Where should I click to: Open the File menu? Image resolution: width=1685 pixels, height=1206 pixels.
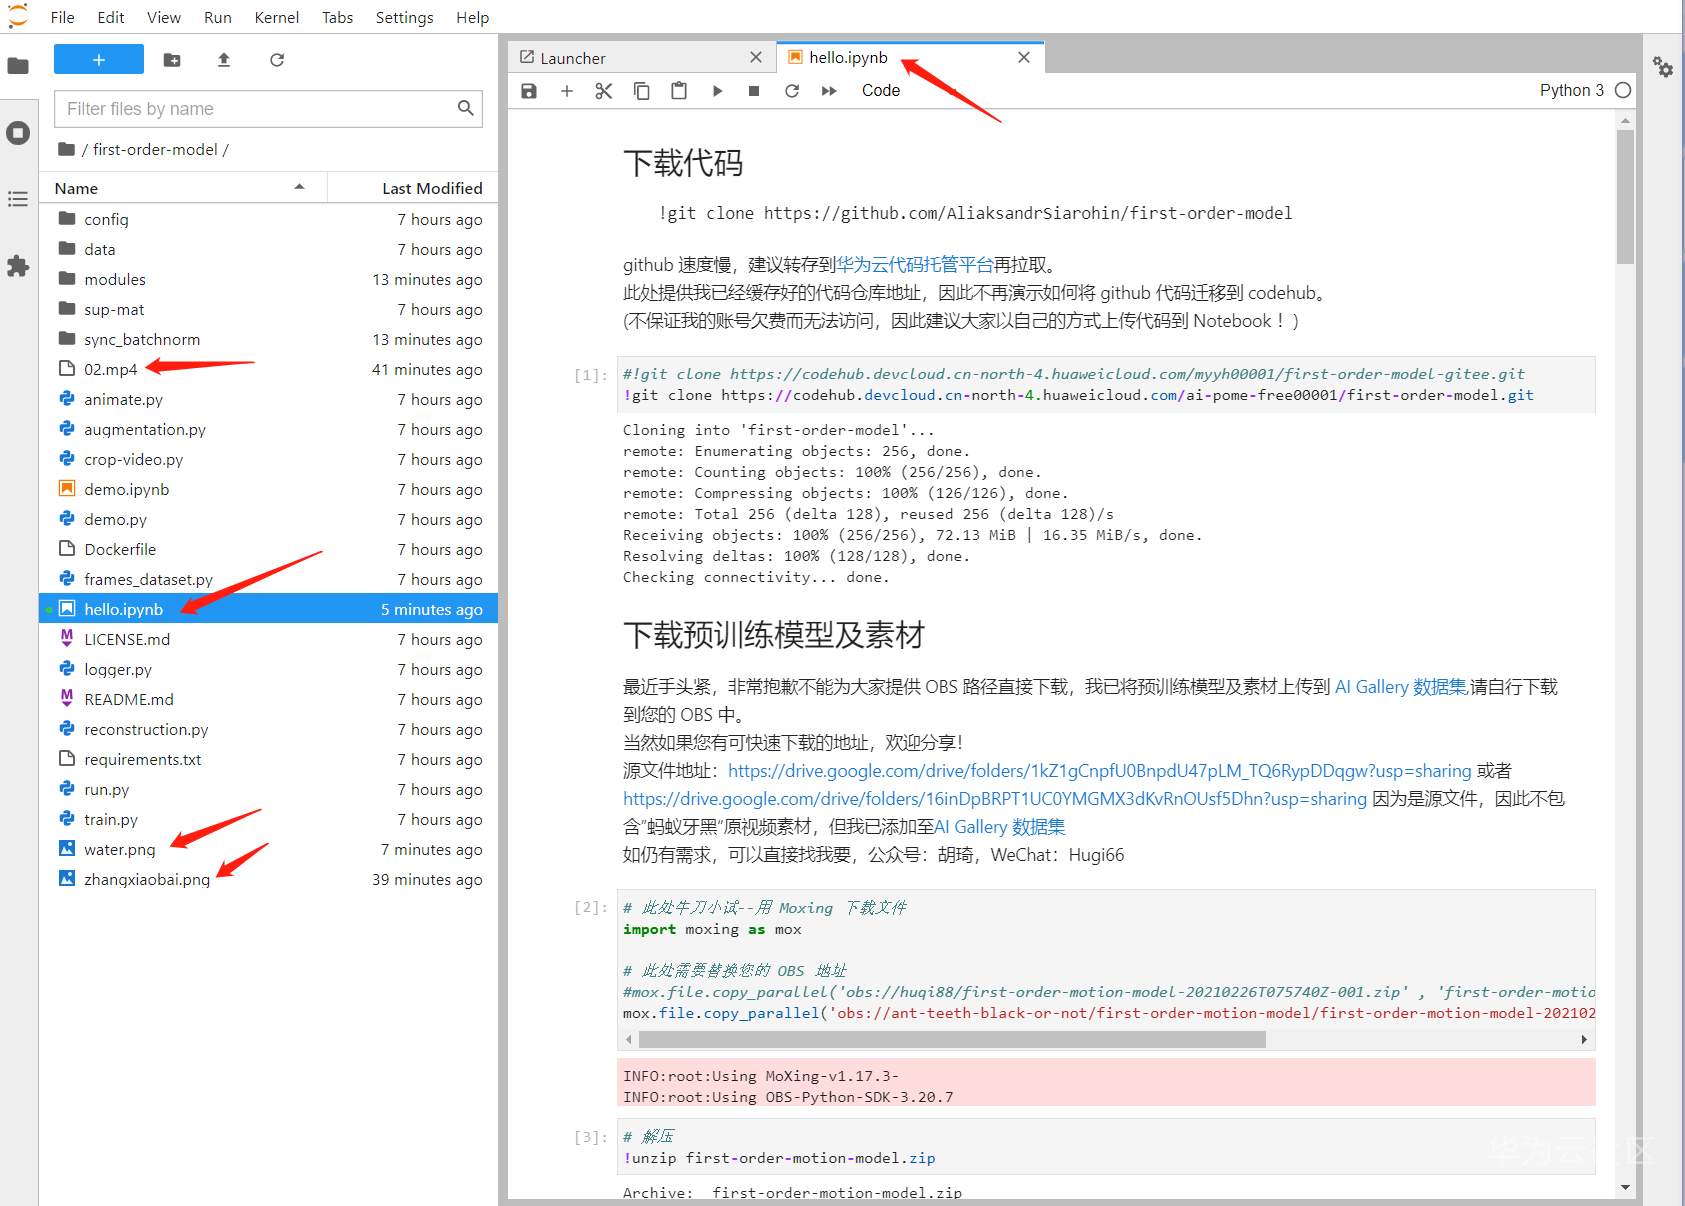(62, 17)
